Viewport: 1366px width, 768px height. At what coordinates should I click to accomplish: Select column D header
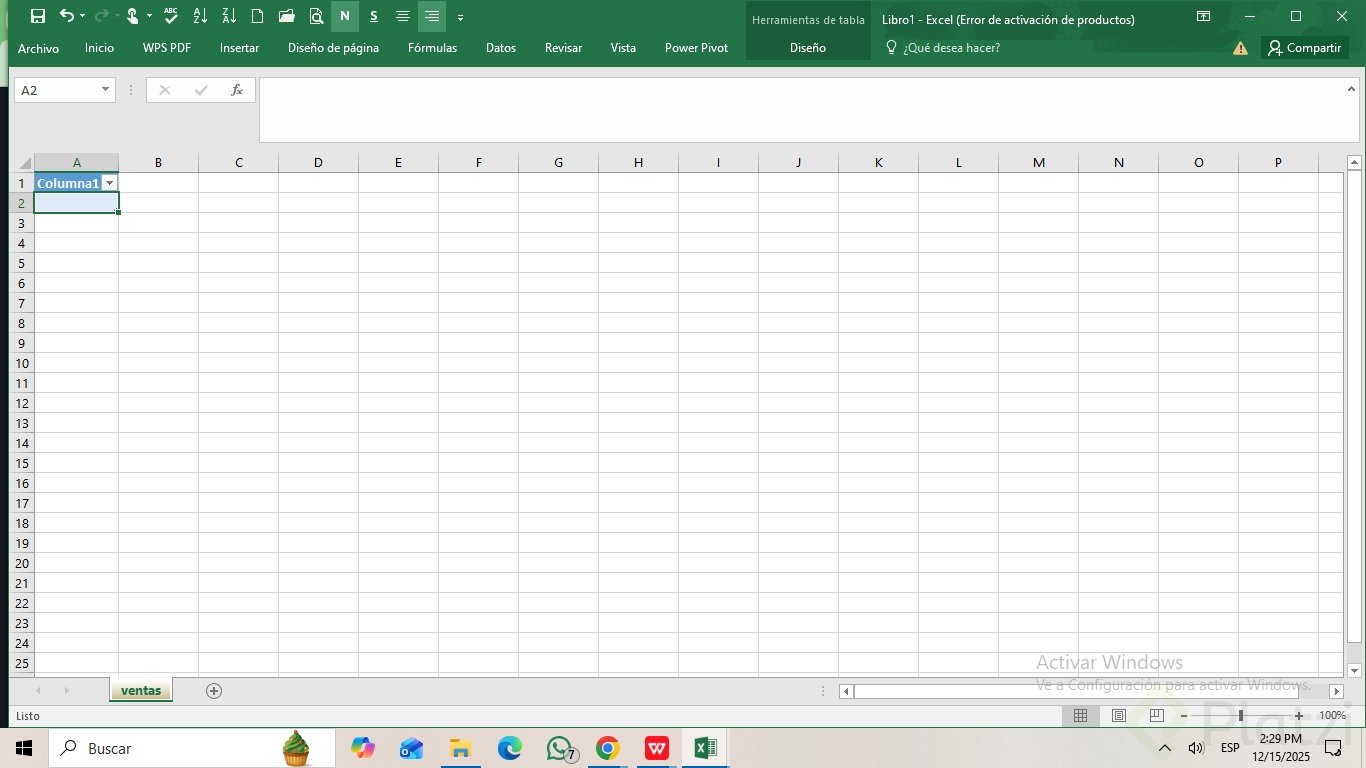318,163
